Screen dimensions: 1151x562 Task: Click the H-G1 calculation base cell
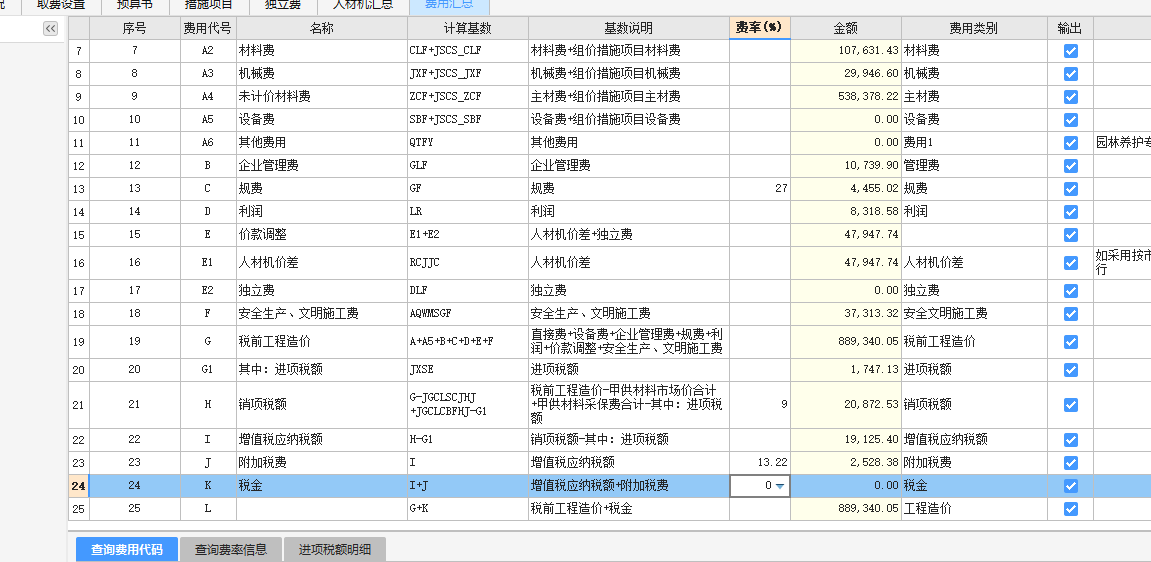click(468, 440)
